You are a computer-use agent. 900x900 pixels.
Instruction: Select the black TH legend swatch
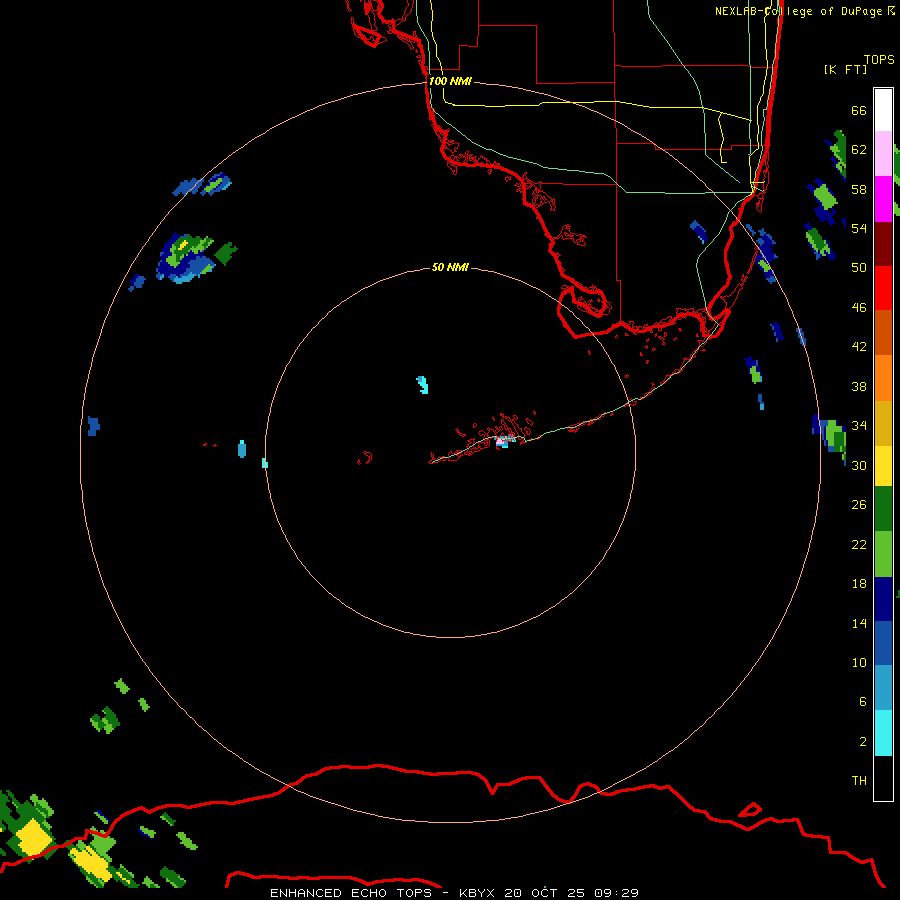[883, 778]
